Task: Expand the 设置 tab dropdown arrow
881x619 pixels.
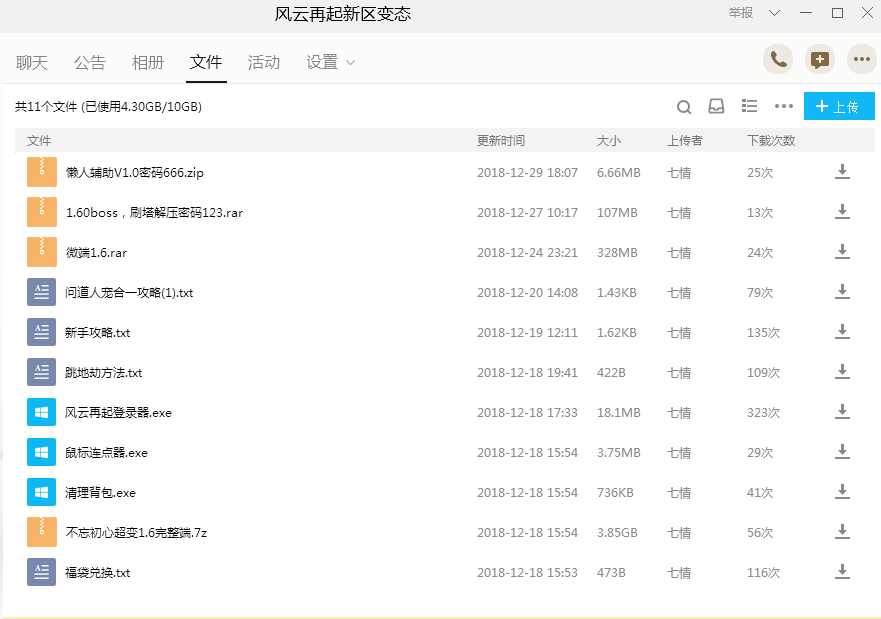Action: 351,63
